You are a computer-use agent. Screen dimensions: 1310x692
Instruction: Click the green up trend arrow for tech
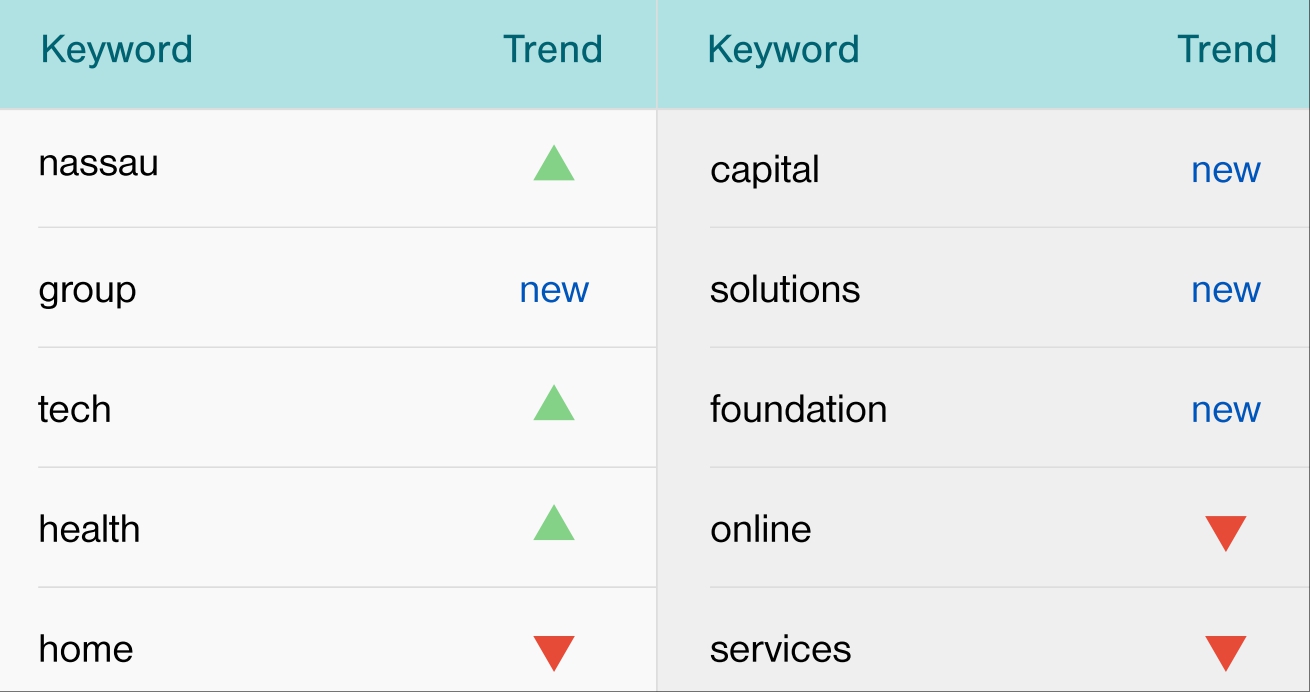tap(554, 404)
